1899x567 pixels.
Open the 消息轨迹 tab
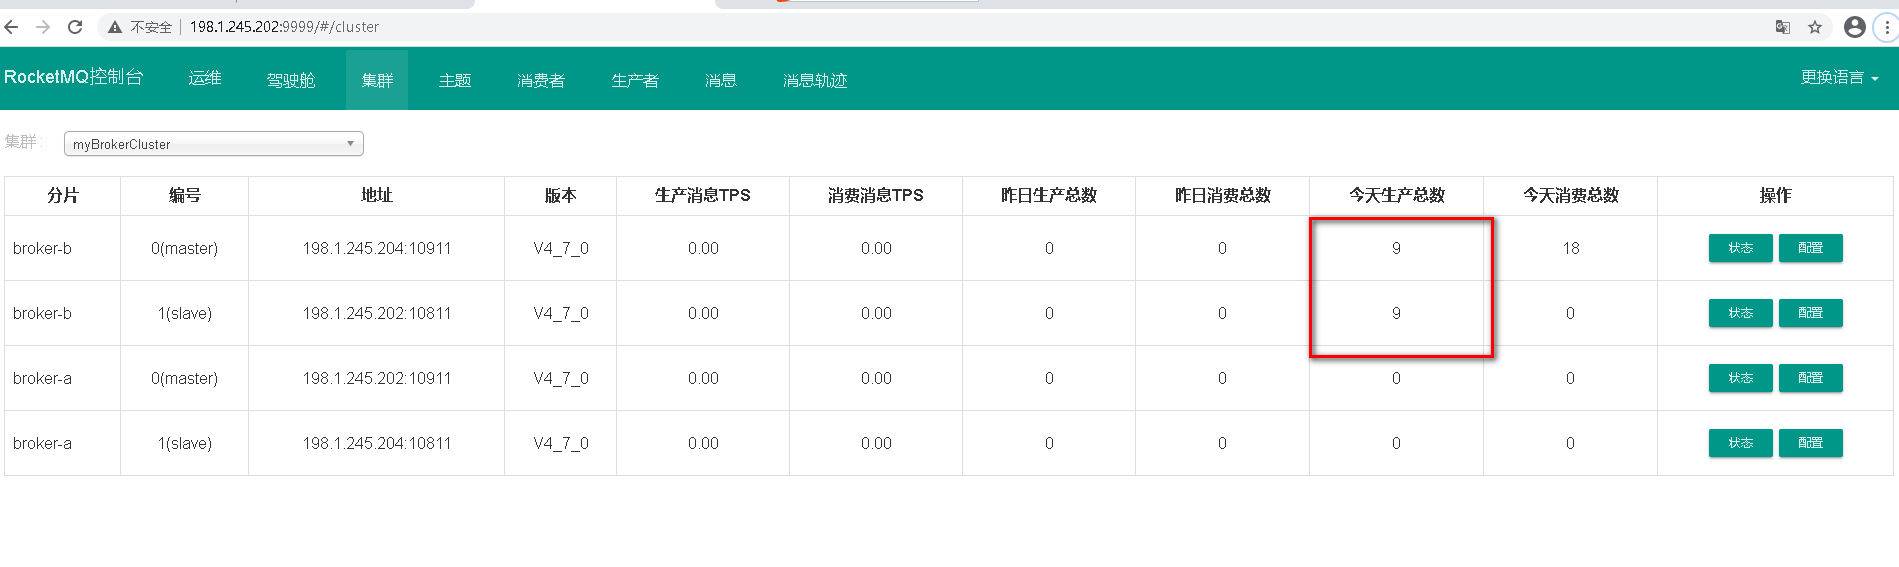click(x=815, y=80)
